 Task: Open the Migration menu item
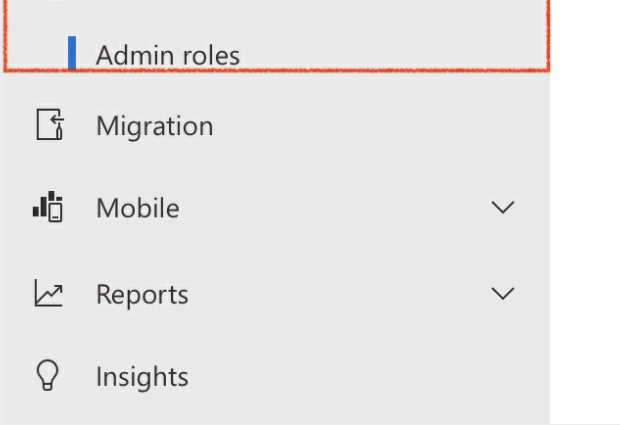[x=277, y=125]
